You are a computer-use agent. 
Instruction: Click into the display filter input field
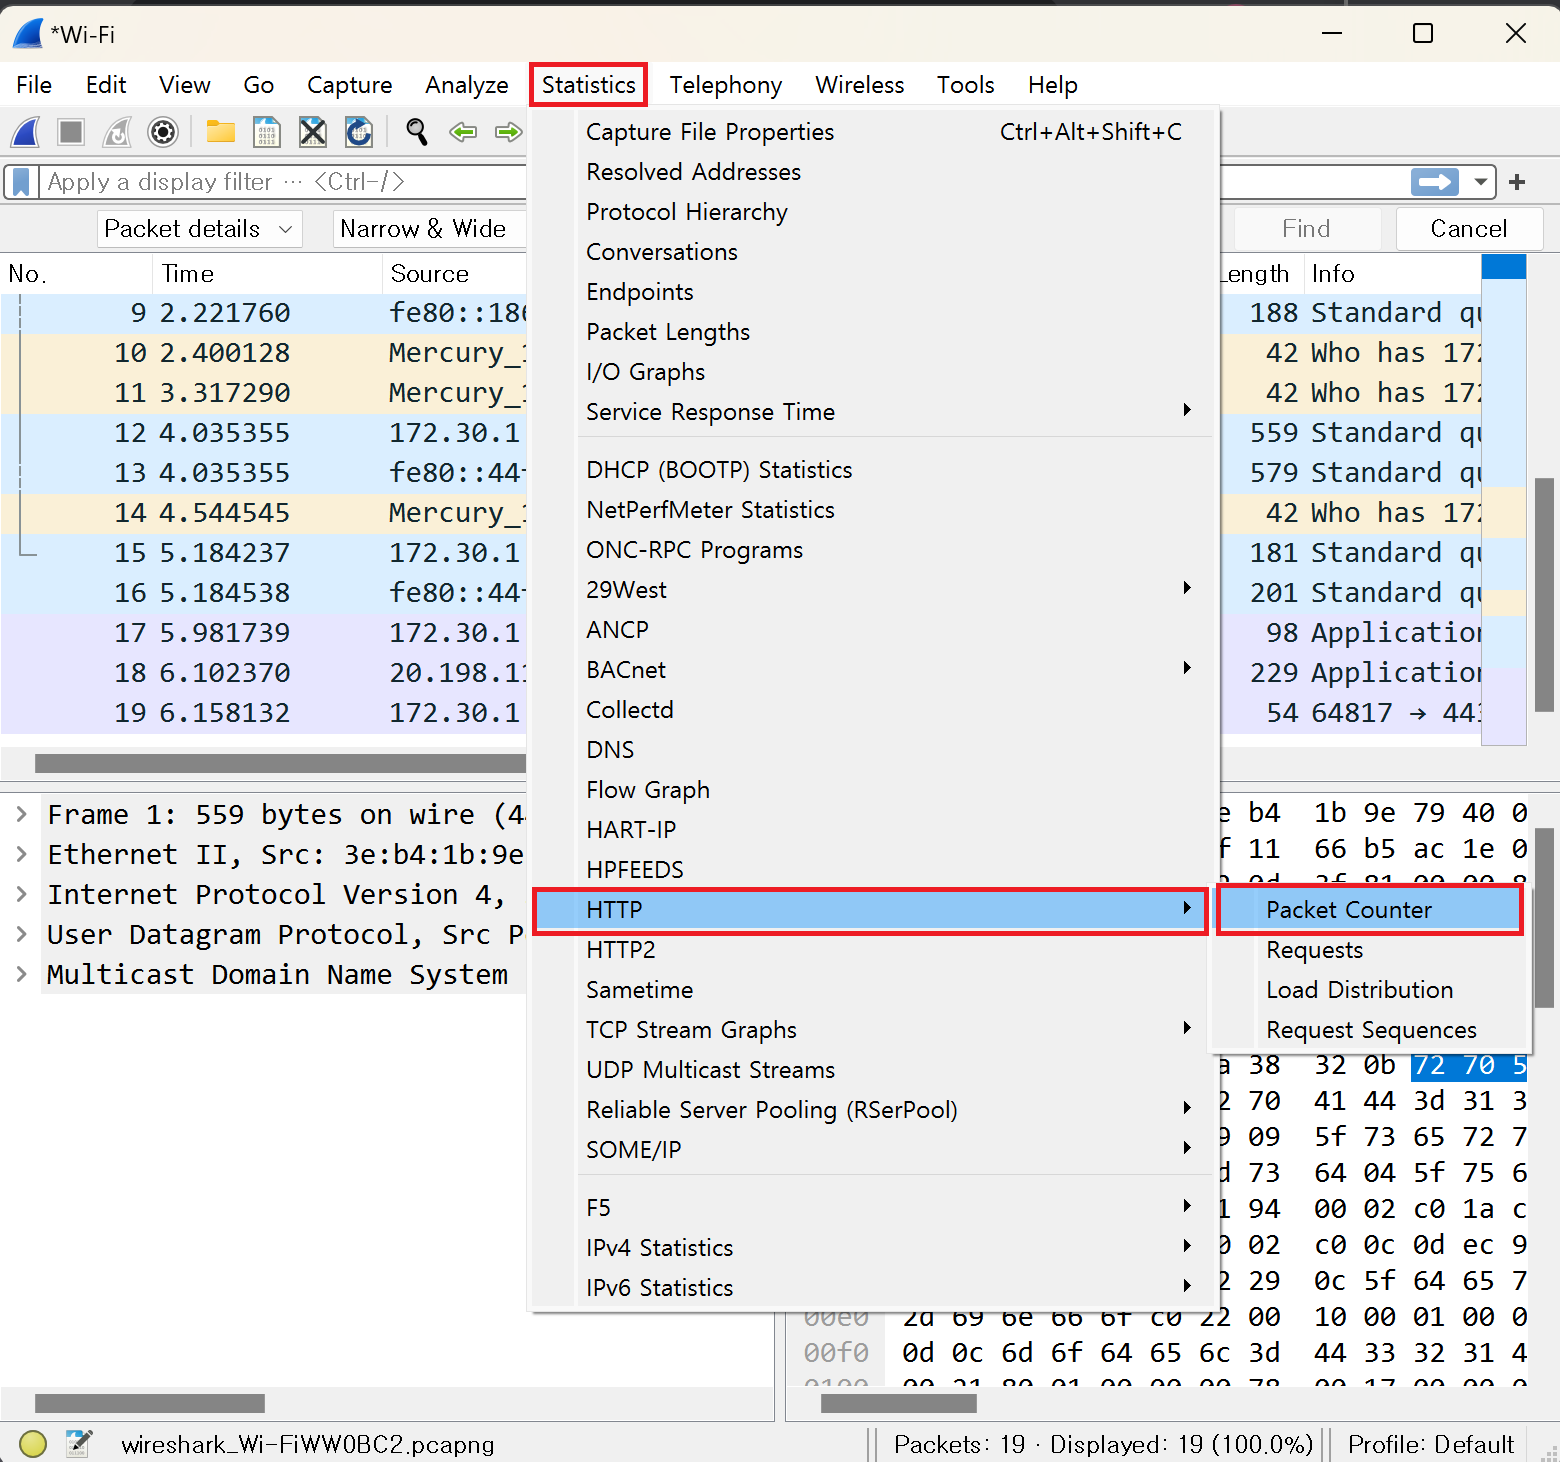283,182
